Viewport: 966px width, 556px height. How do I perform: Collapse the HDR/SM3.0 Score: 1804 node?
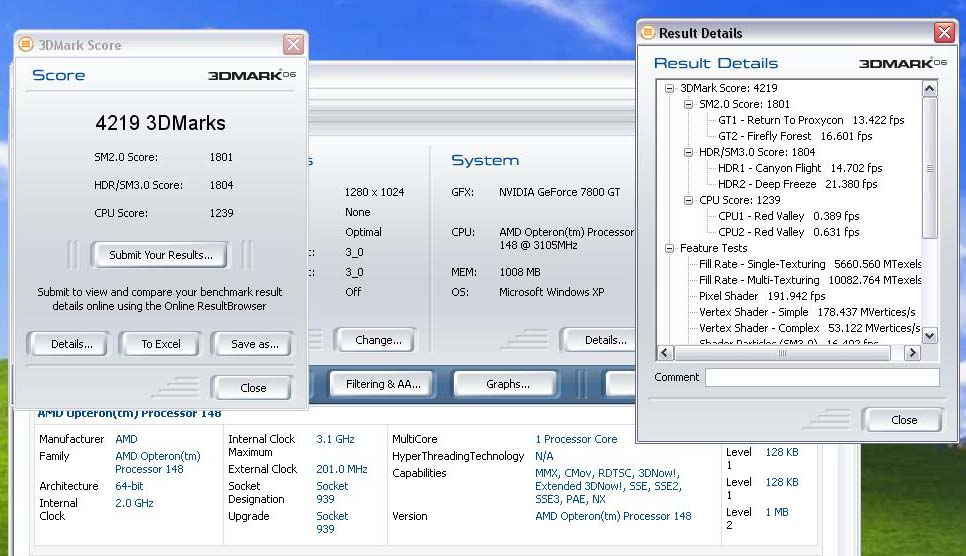(x=688, y=152)
